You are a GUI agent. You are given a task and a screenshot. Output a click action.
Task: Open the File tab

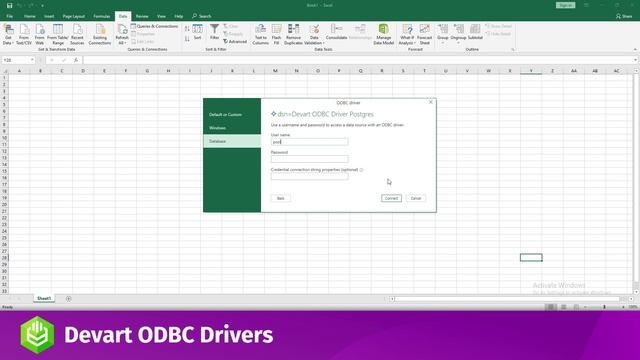[9, 16]
